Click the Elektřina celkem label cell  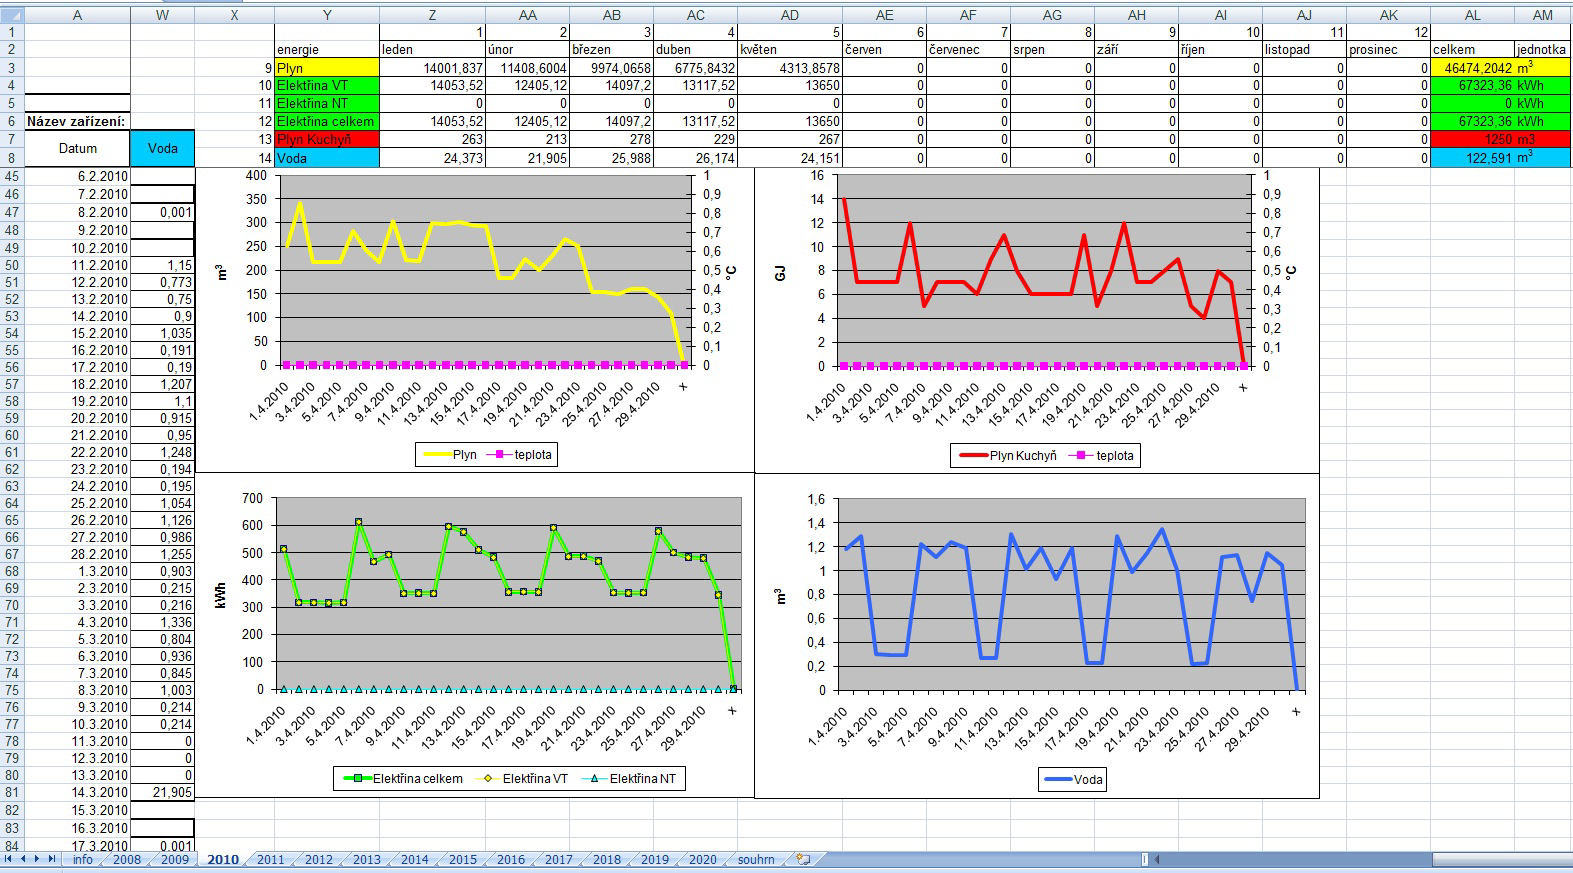[327, 122]
